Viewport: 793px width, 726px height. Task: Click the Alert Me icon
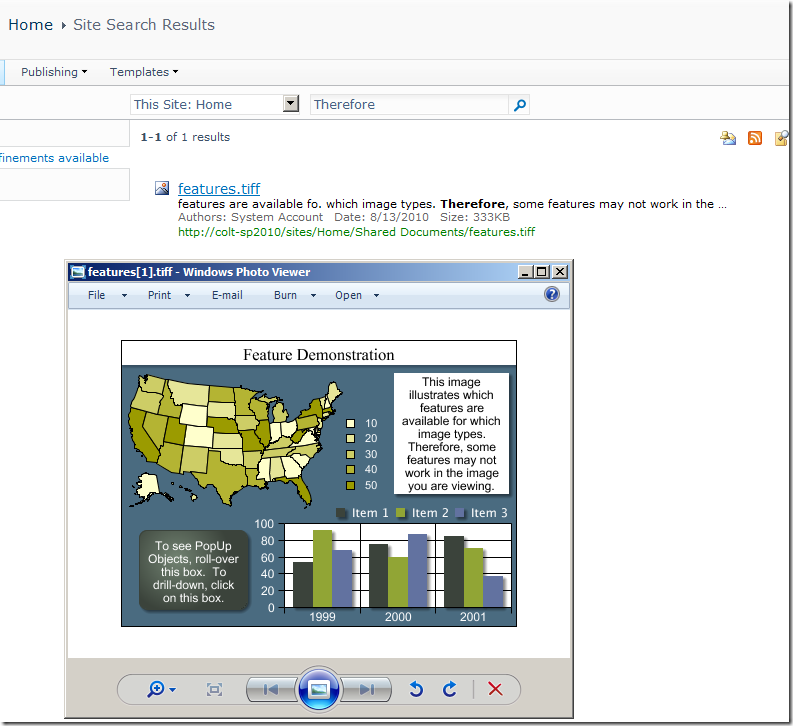click(728, 138)
